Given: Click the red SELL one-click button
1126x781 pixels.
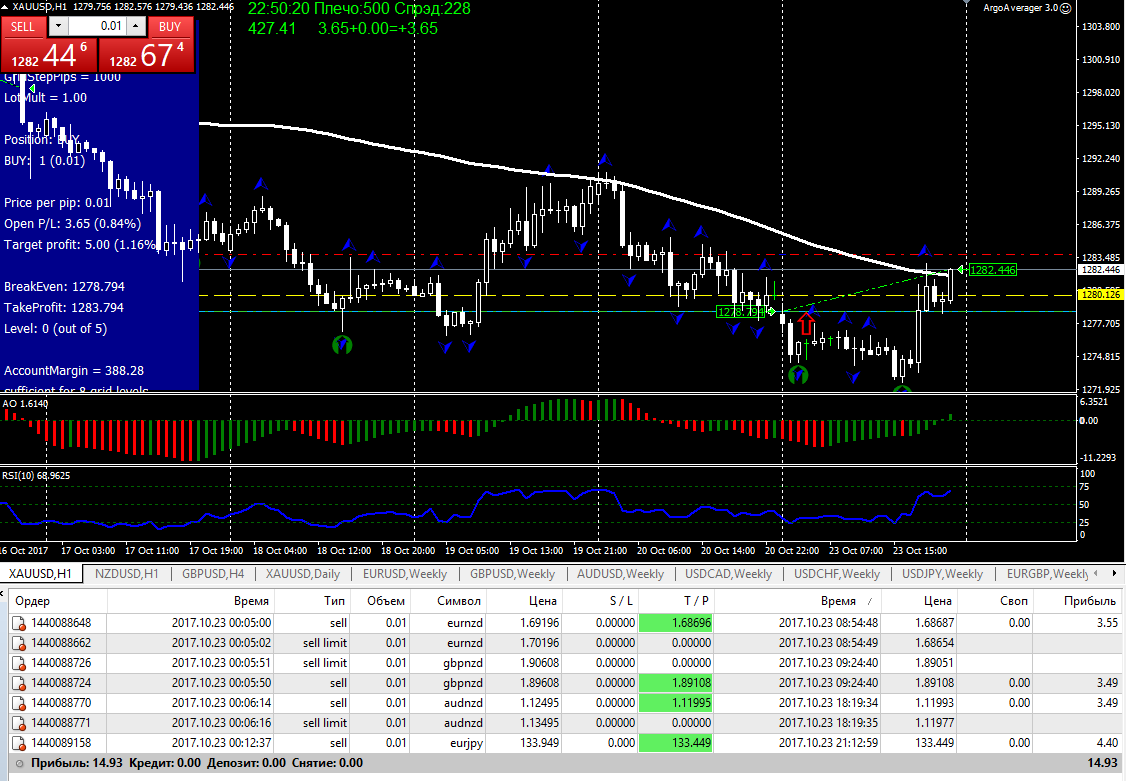Looking at the screenshot, I should point(23,27).
